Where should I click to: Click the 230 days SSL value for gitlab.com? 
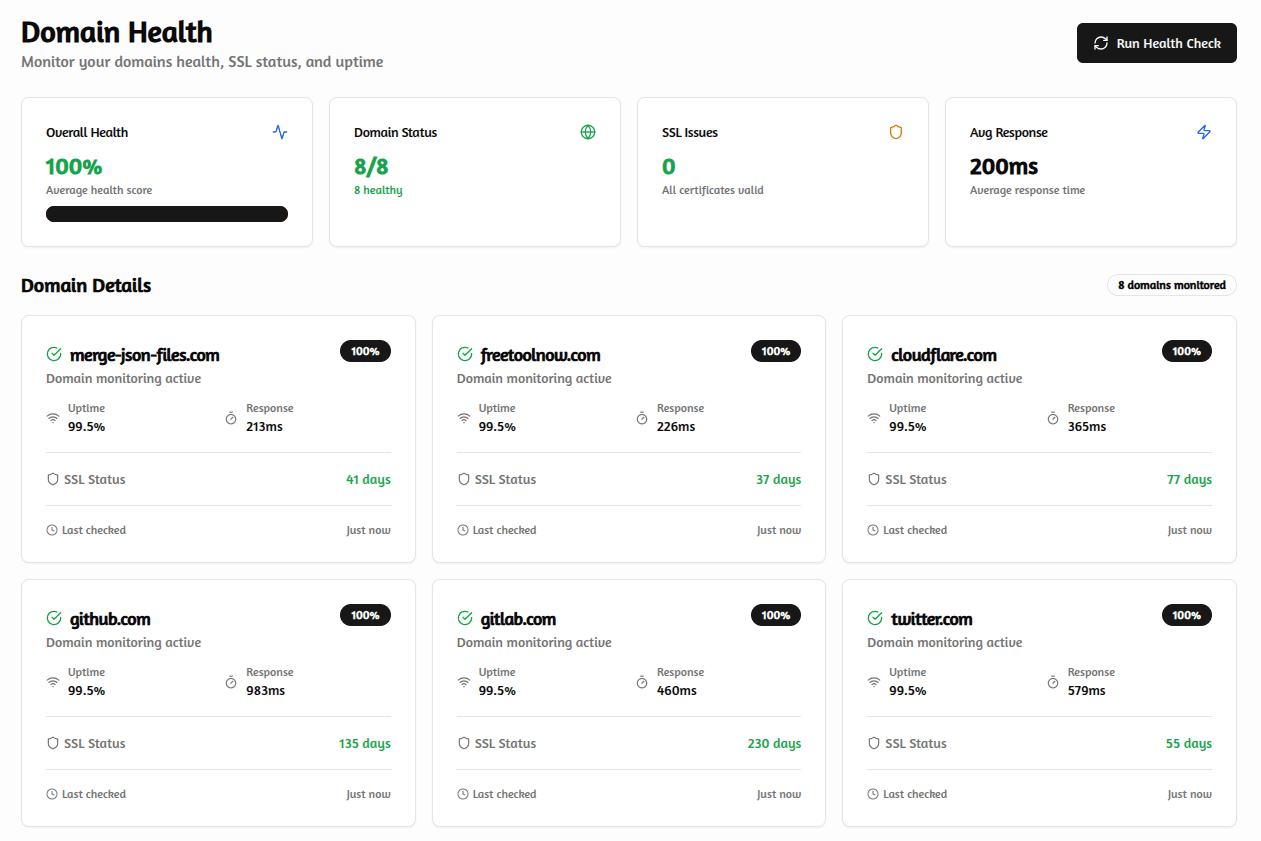coord(774,743)
